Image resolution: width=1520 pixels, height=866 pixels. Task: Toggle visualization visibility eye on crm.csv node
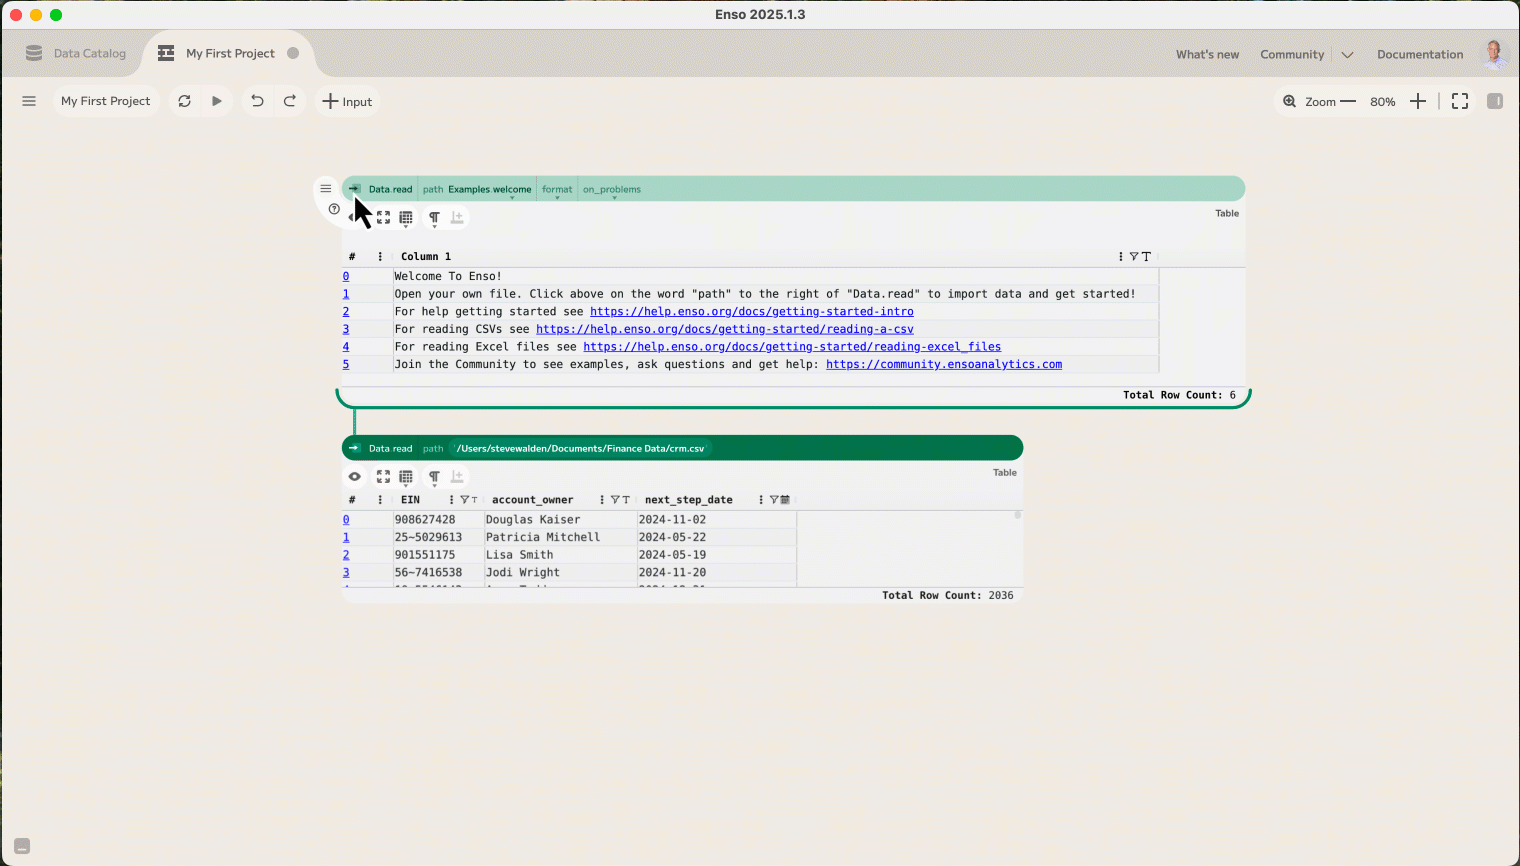[x=354, y=477]
